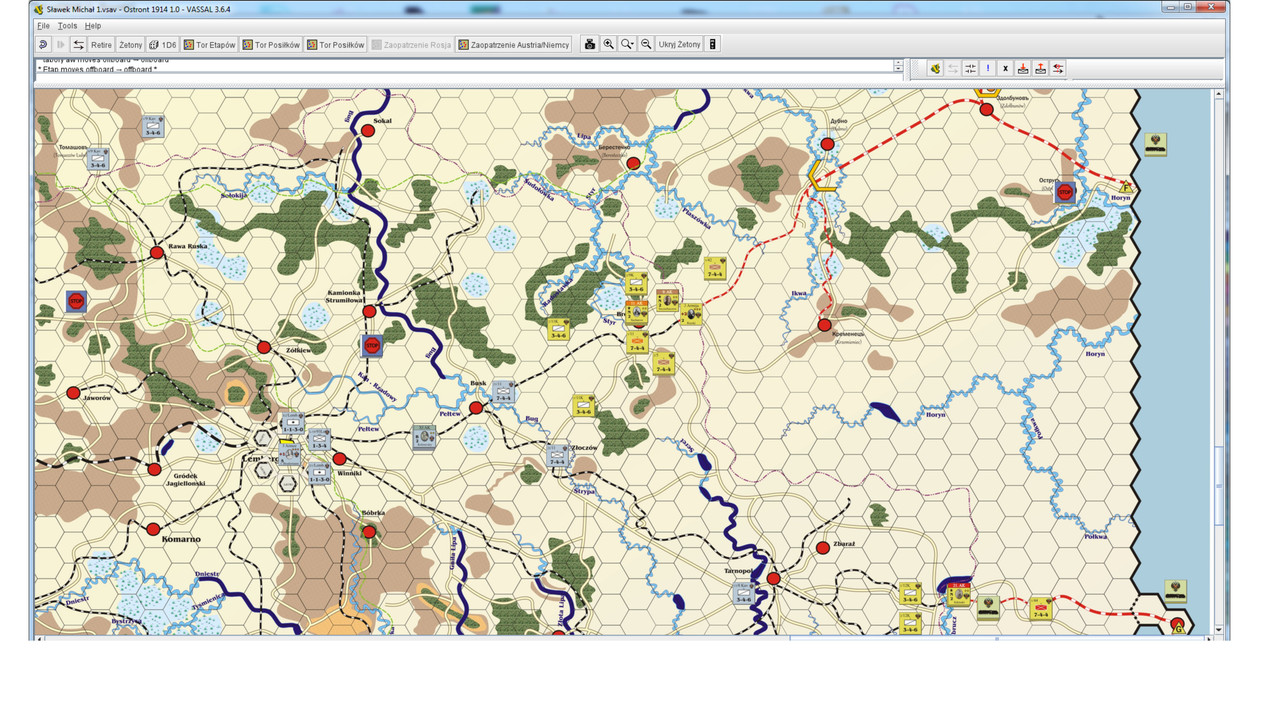Toggle Ukryj Żetony to hide counters

pyautogui.click(x=680, y=45)
